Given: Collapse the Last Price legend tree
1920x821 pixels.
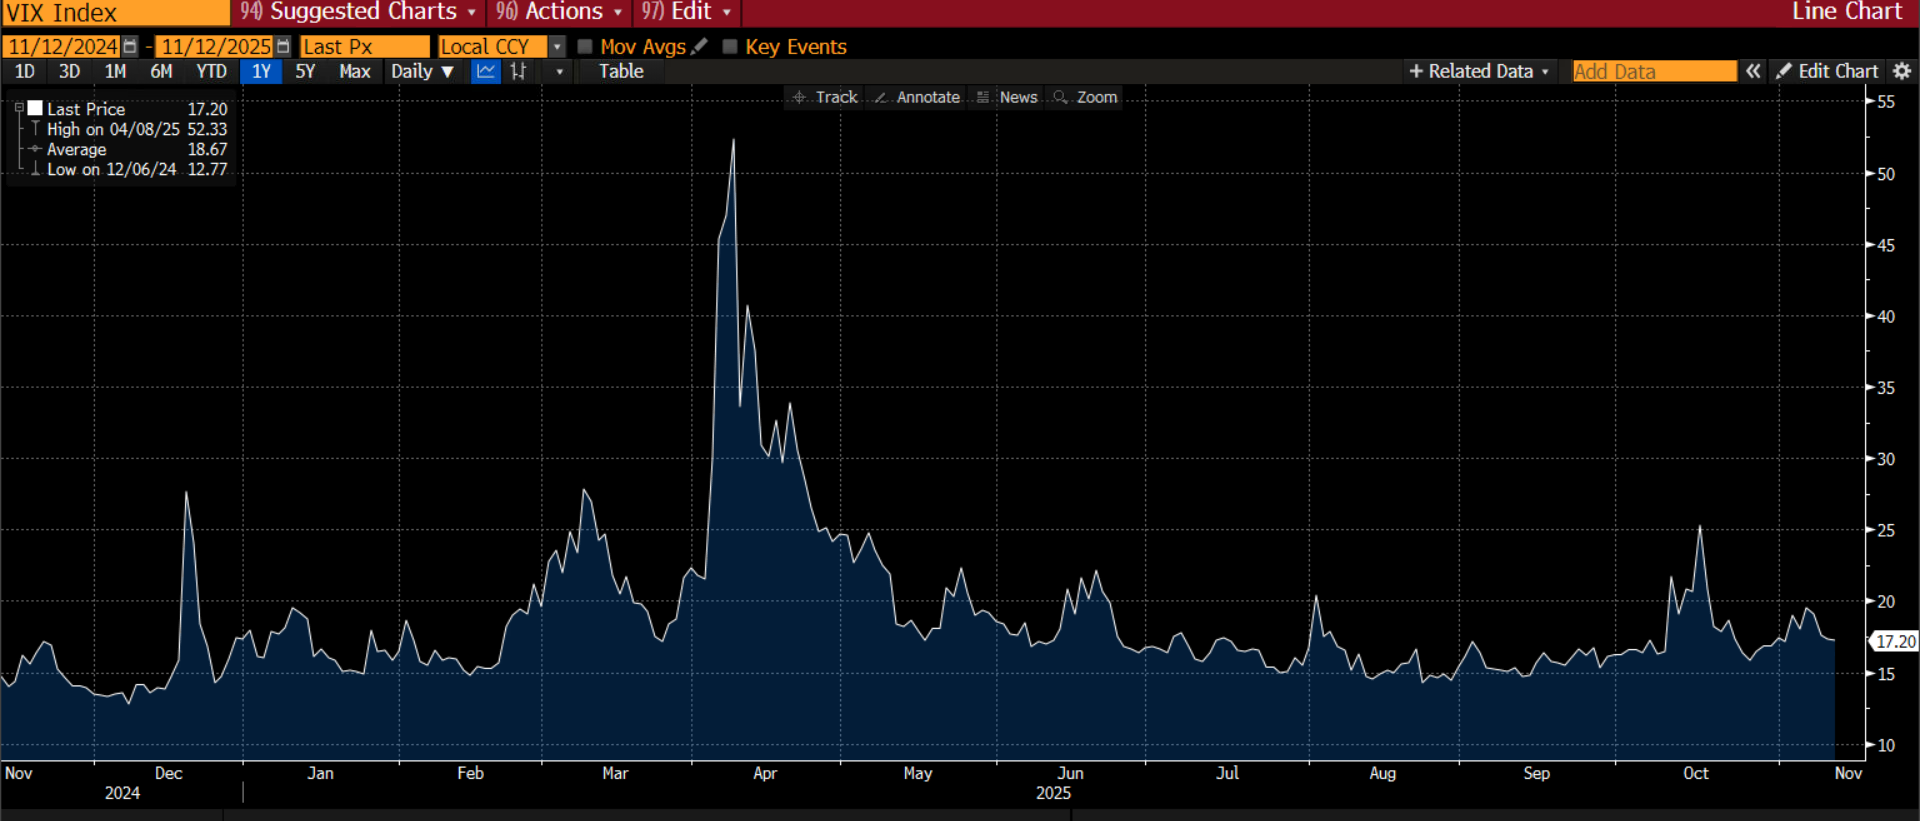Looking at the screenshot, I should point(19,108).
